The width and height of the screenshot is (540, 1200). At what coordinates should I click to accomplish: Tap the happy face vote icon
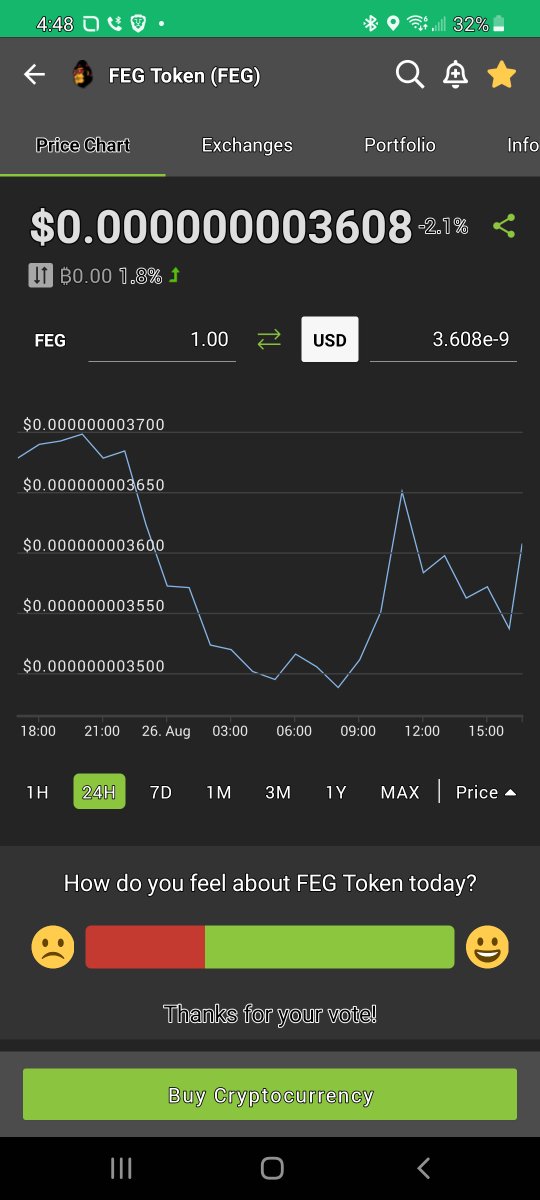(x=487, y=947)
